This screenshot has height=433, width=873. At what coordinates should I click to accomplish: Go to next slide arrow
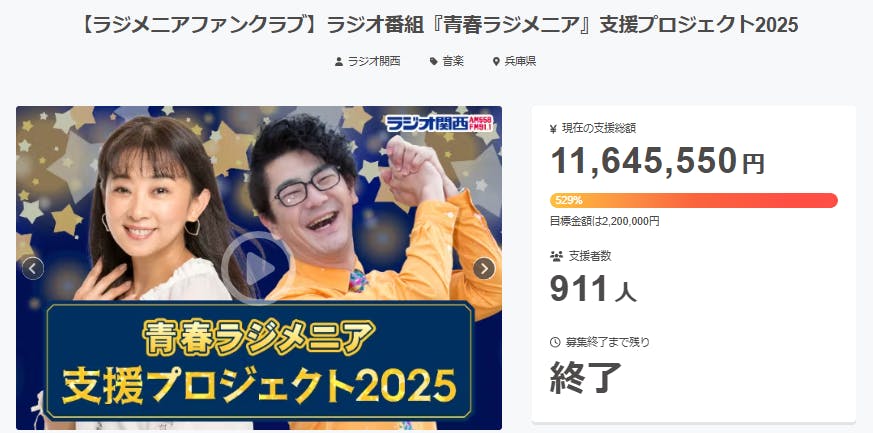tap(484, 269)
